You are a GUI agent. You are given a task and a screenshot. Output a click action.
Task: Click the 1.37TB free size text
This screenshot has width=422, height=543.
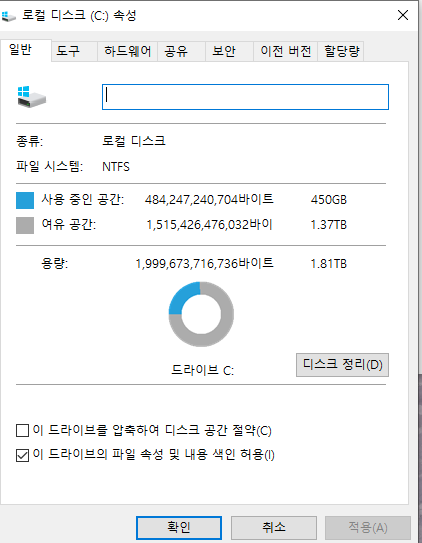coord(329,225)
